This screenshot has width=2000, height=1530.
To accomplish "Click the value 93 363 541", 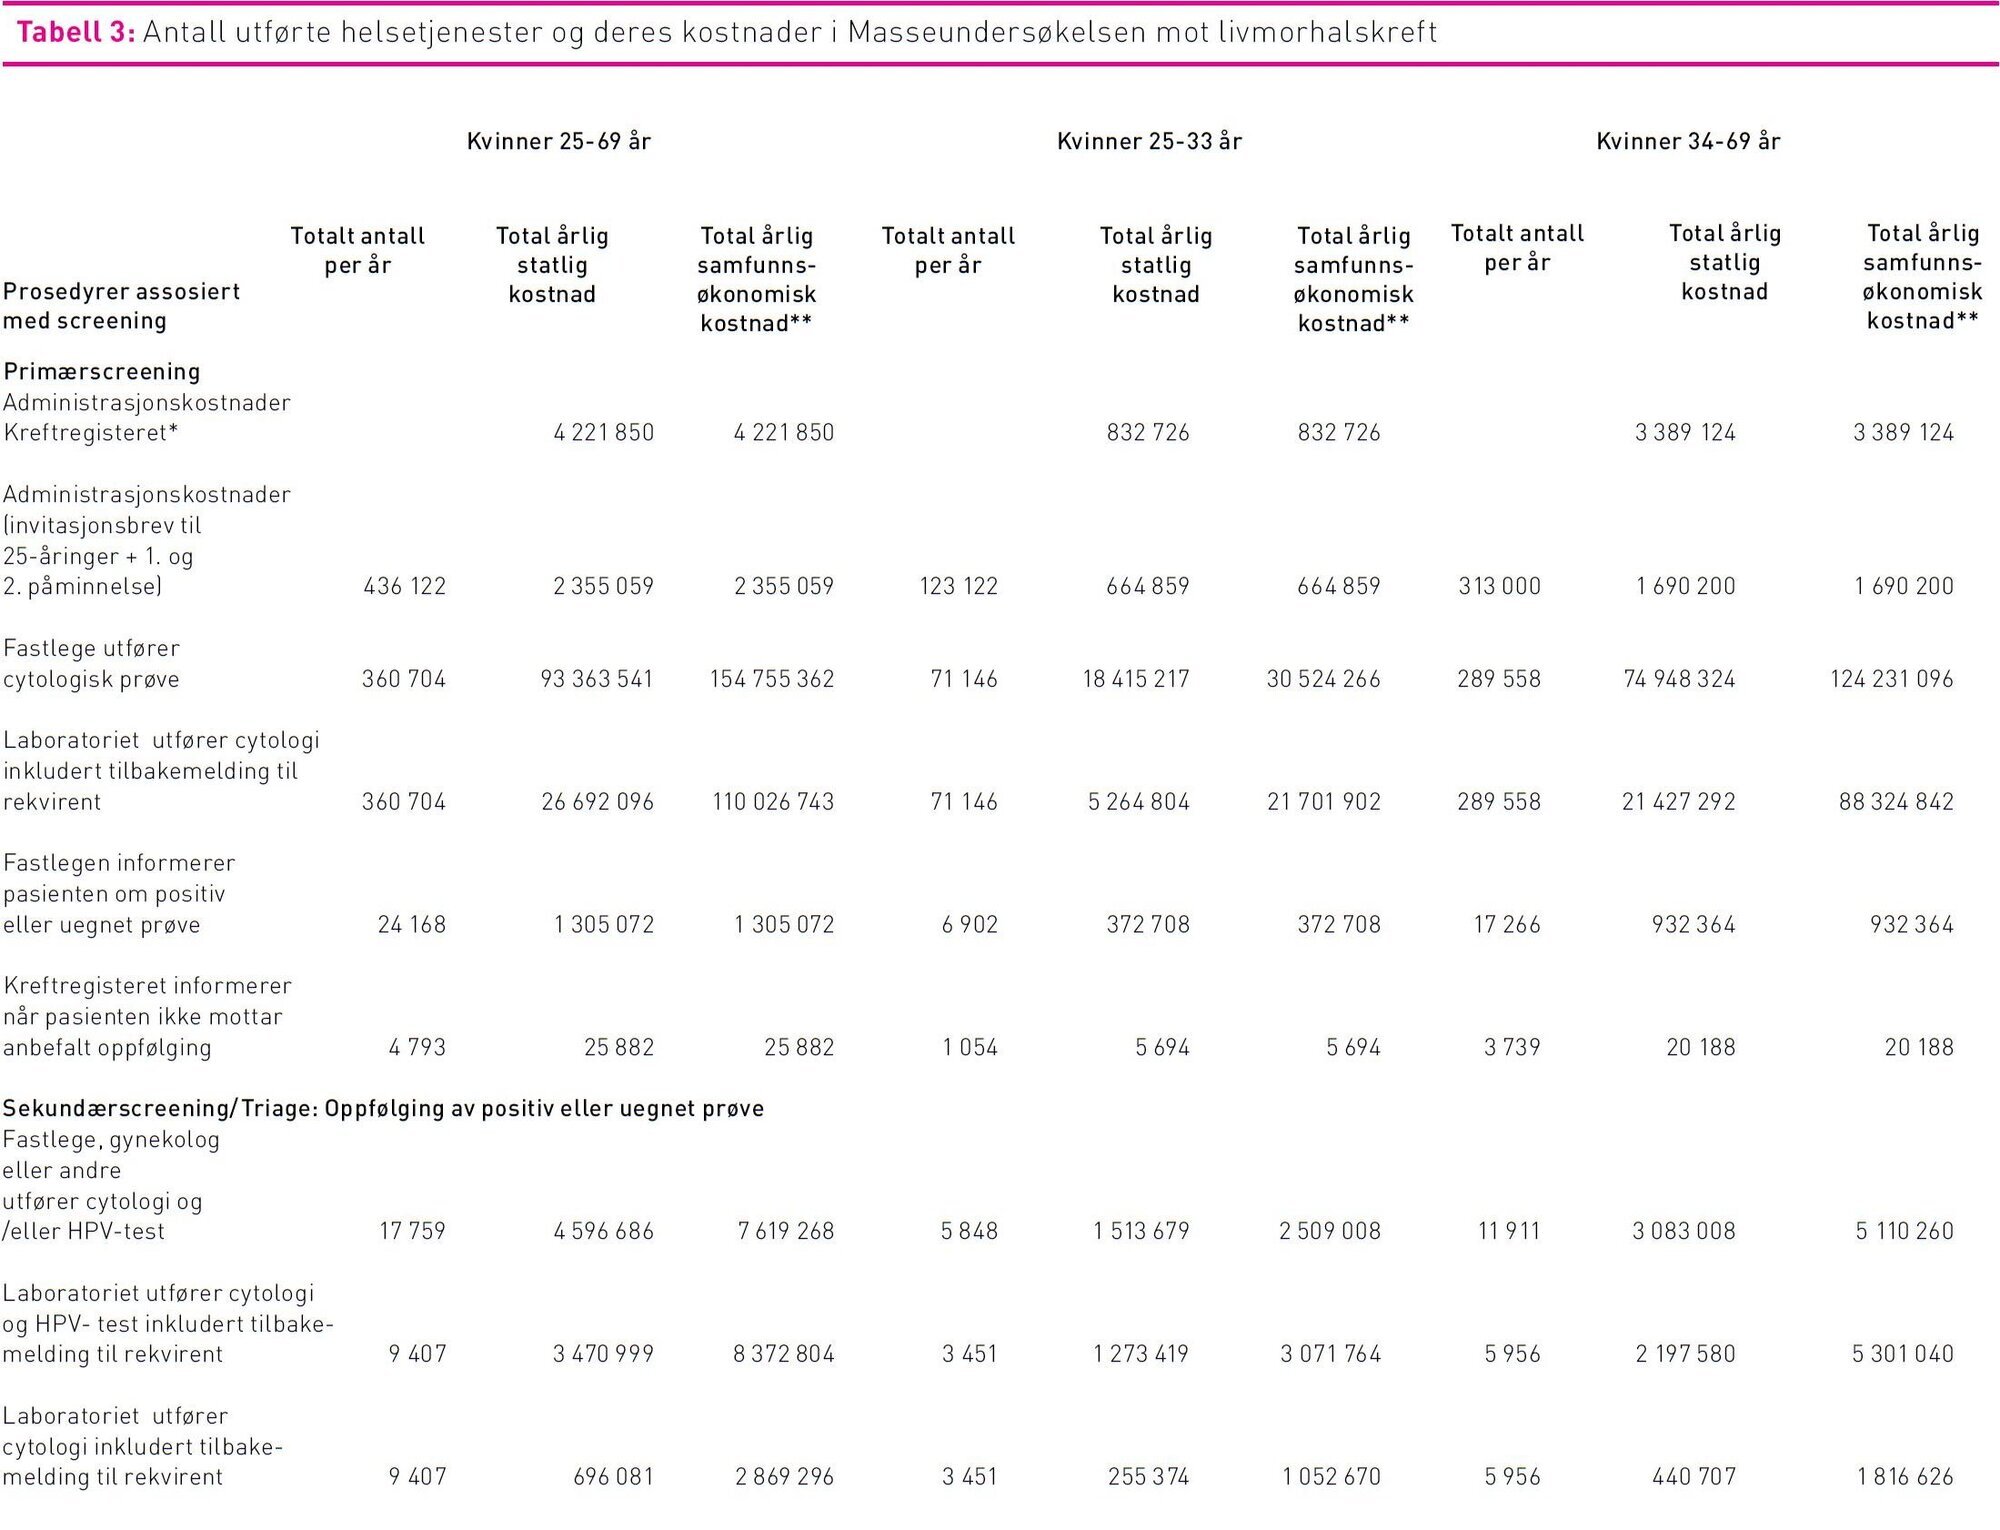I will click(596, 679).
